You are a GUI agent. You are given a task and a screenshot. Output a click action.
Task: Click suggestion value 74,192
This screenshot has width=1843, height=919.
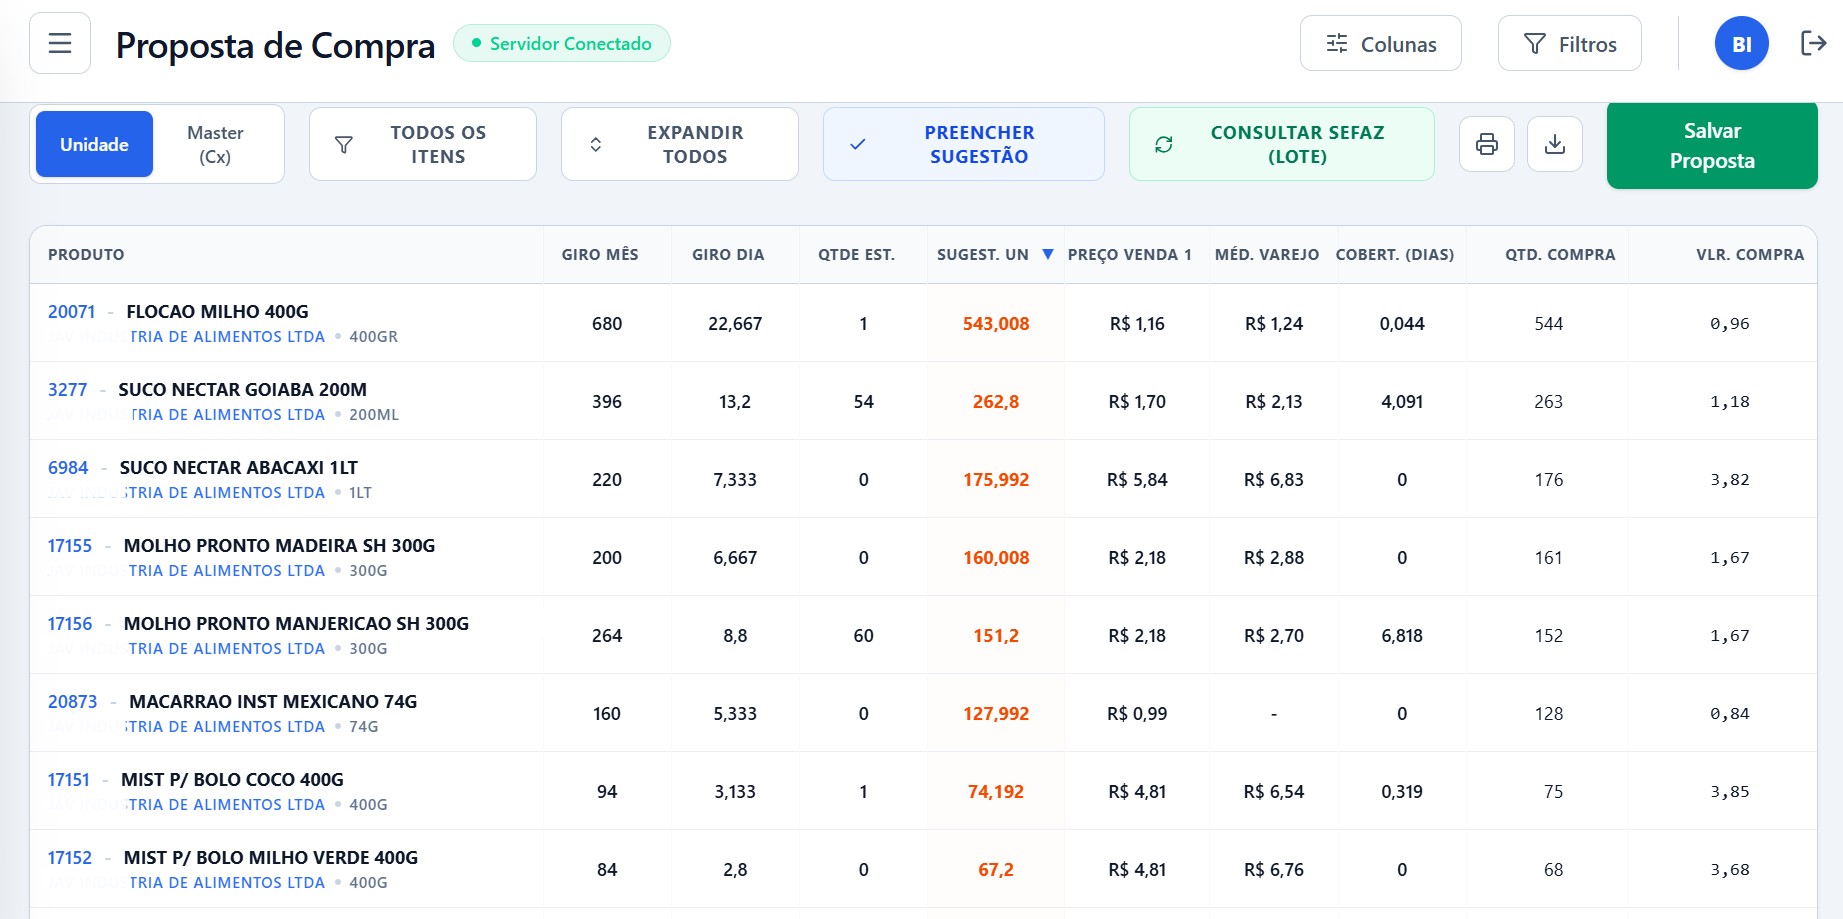pos(996,792)
